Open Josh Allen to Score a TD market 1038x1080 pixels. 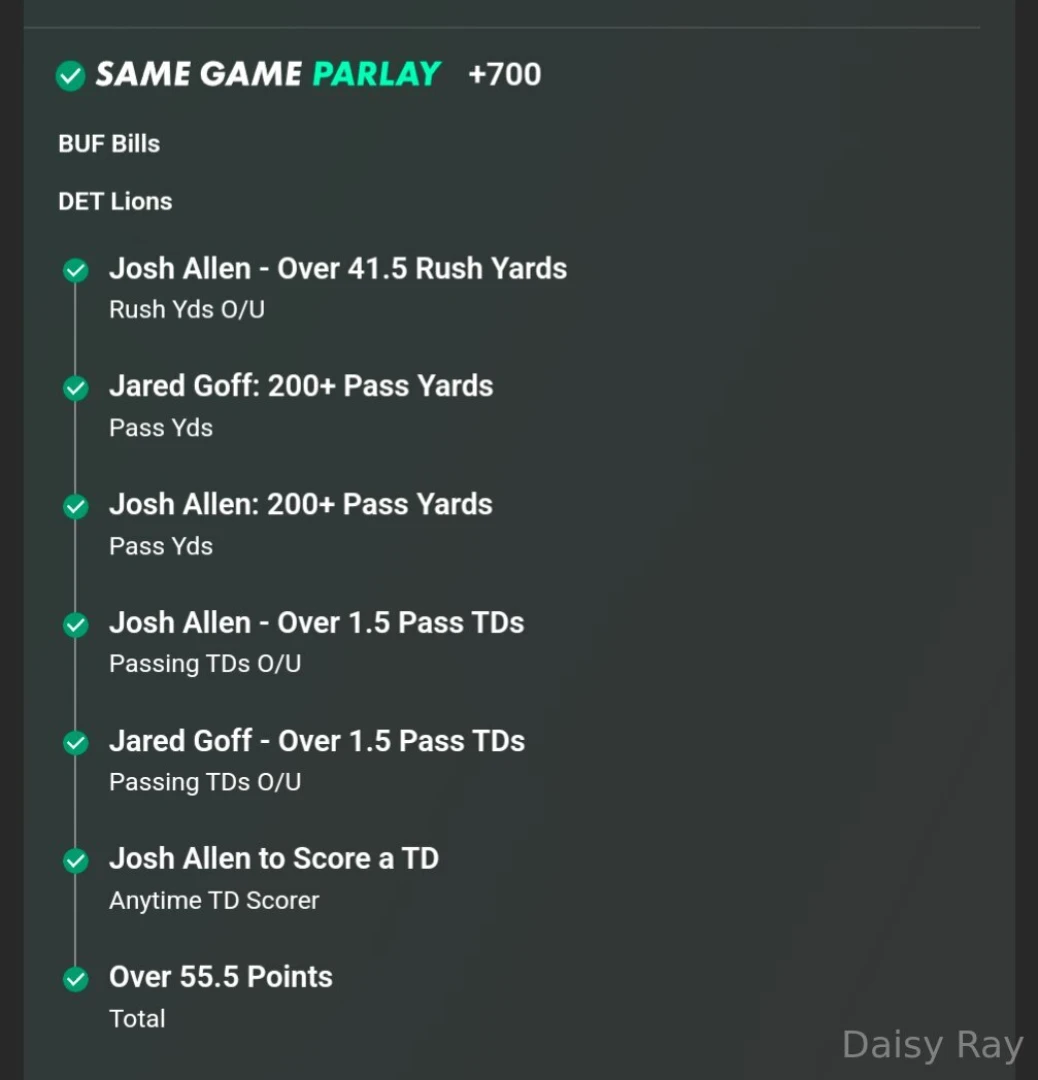coord(273,860)
